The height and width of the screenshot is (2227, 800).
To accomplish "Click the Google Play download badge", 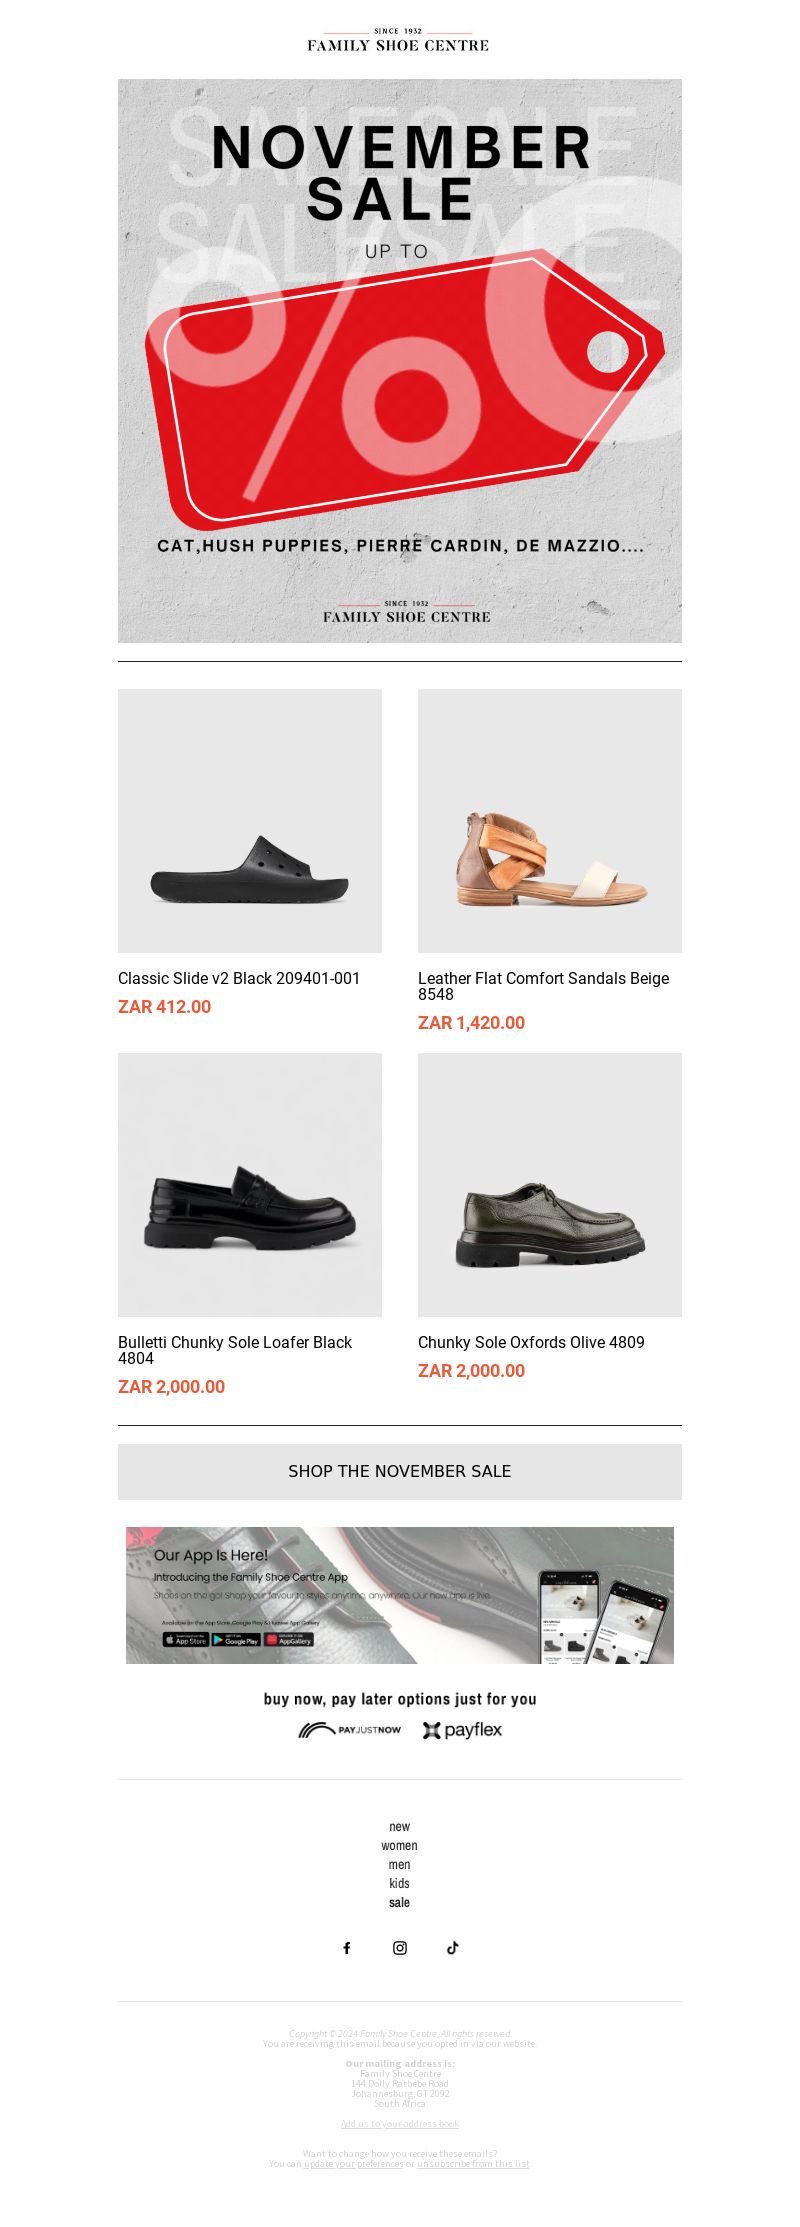I will click(x=237, y=1640).
